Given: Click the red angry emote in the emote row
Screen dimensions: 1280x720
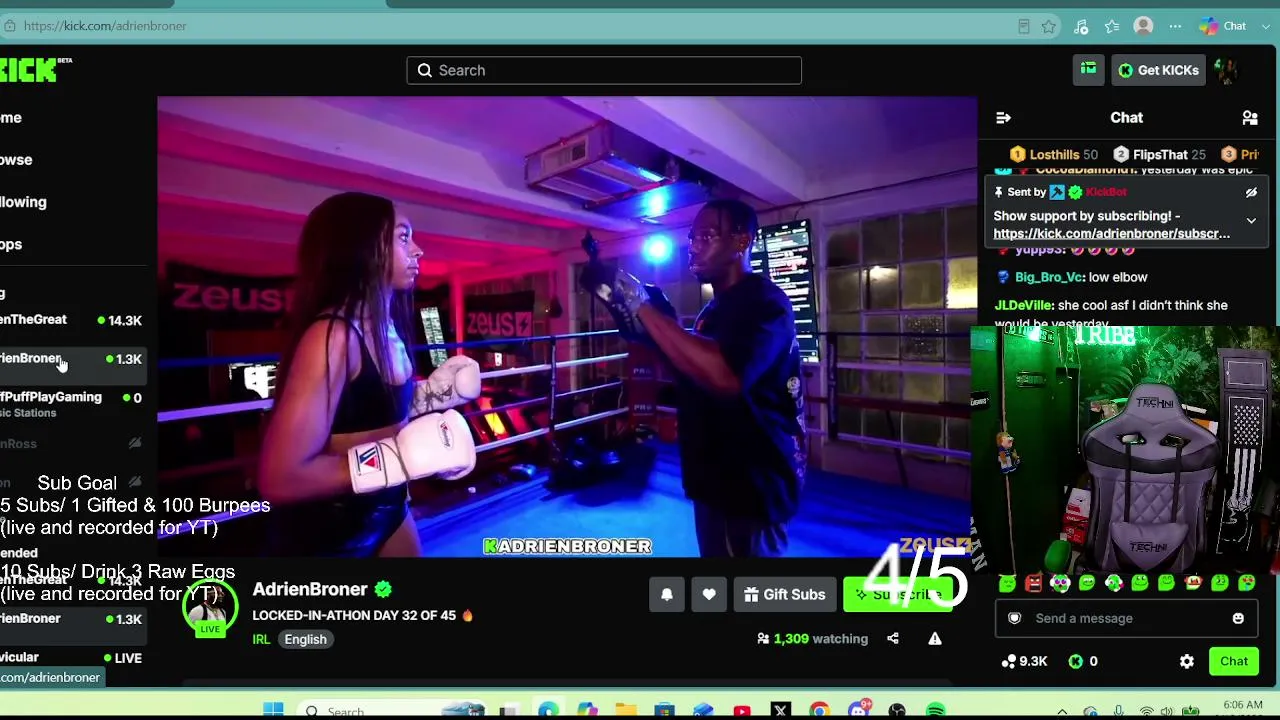Looking at the screenshot, I should [1034, 583].
